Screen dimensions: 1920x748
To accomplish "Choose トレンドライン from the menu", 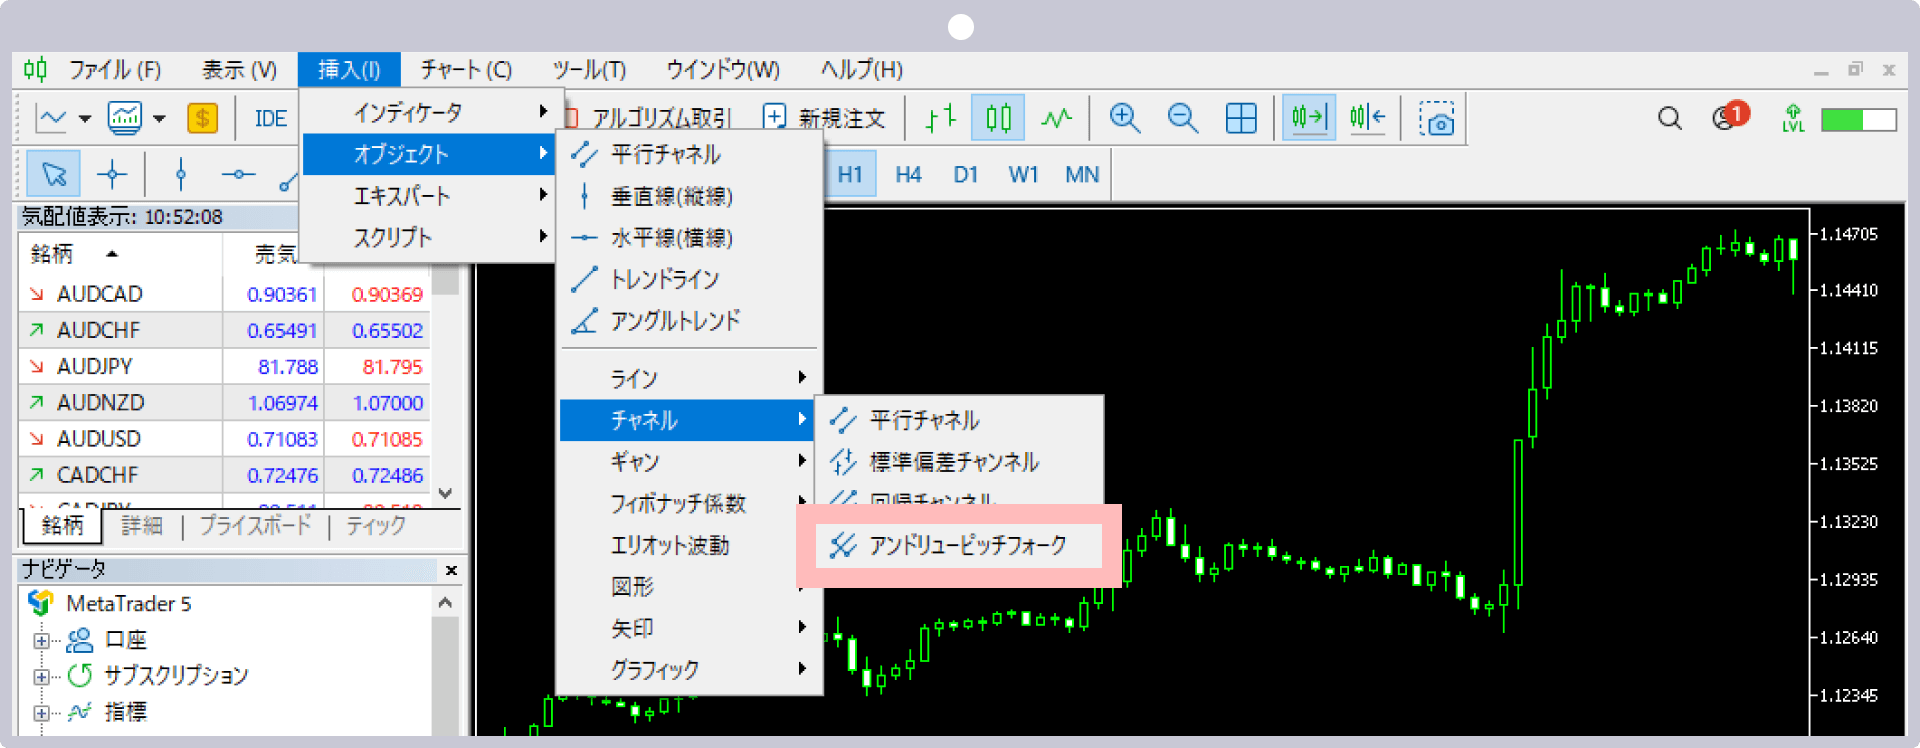I will point(690,279).
